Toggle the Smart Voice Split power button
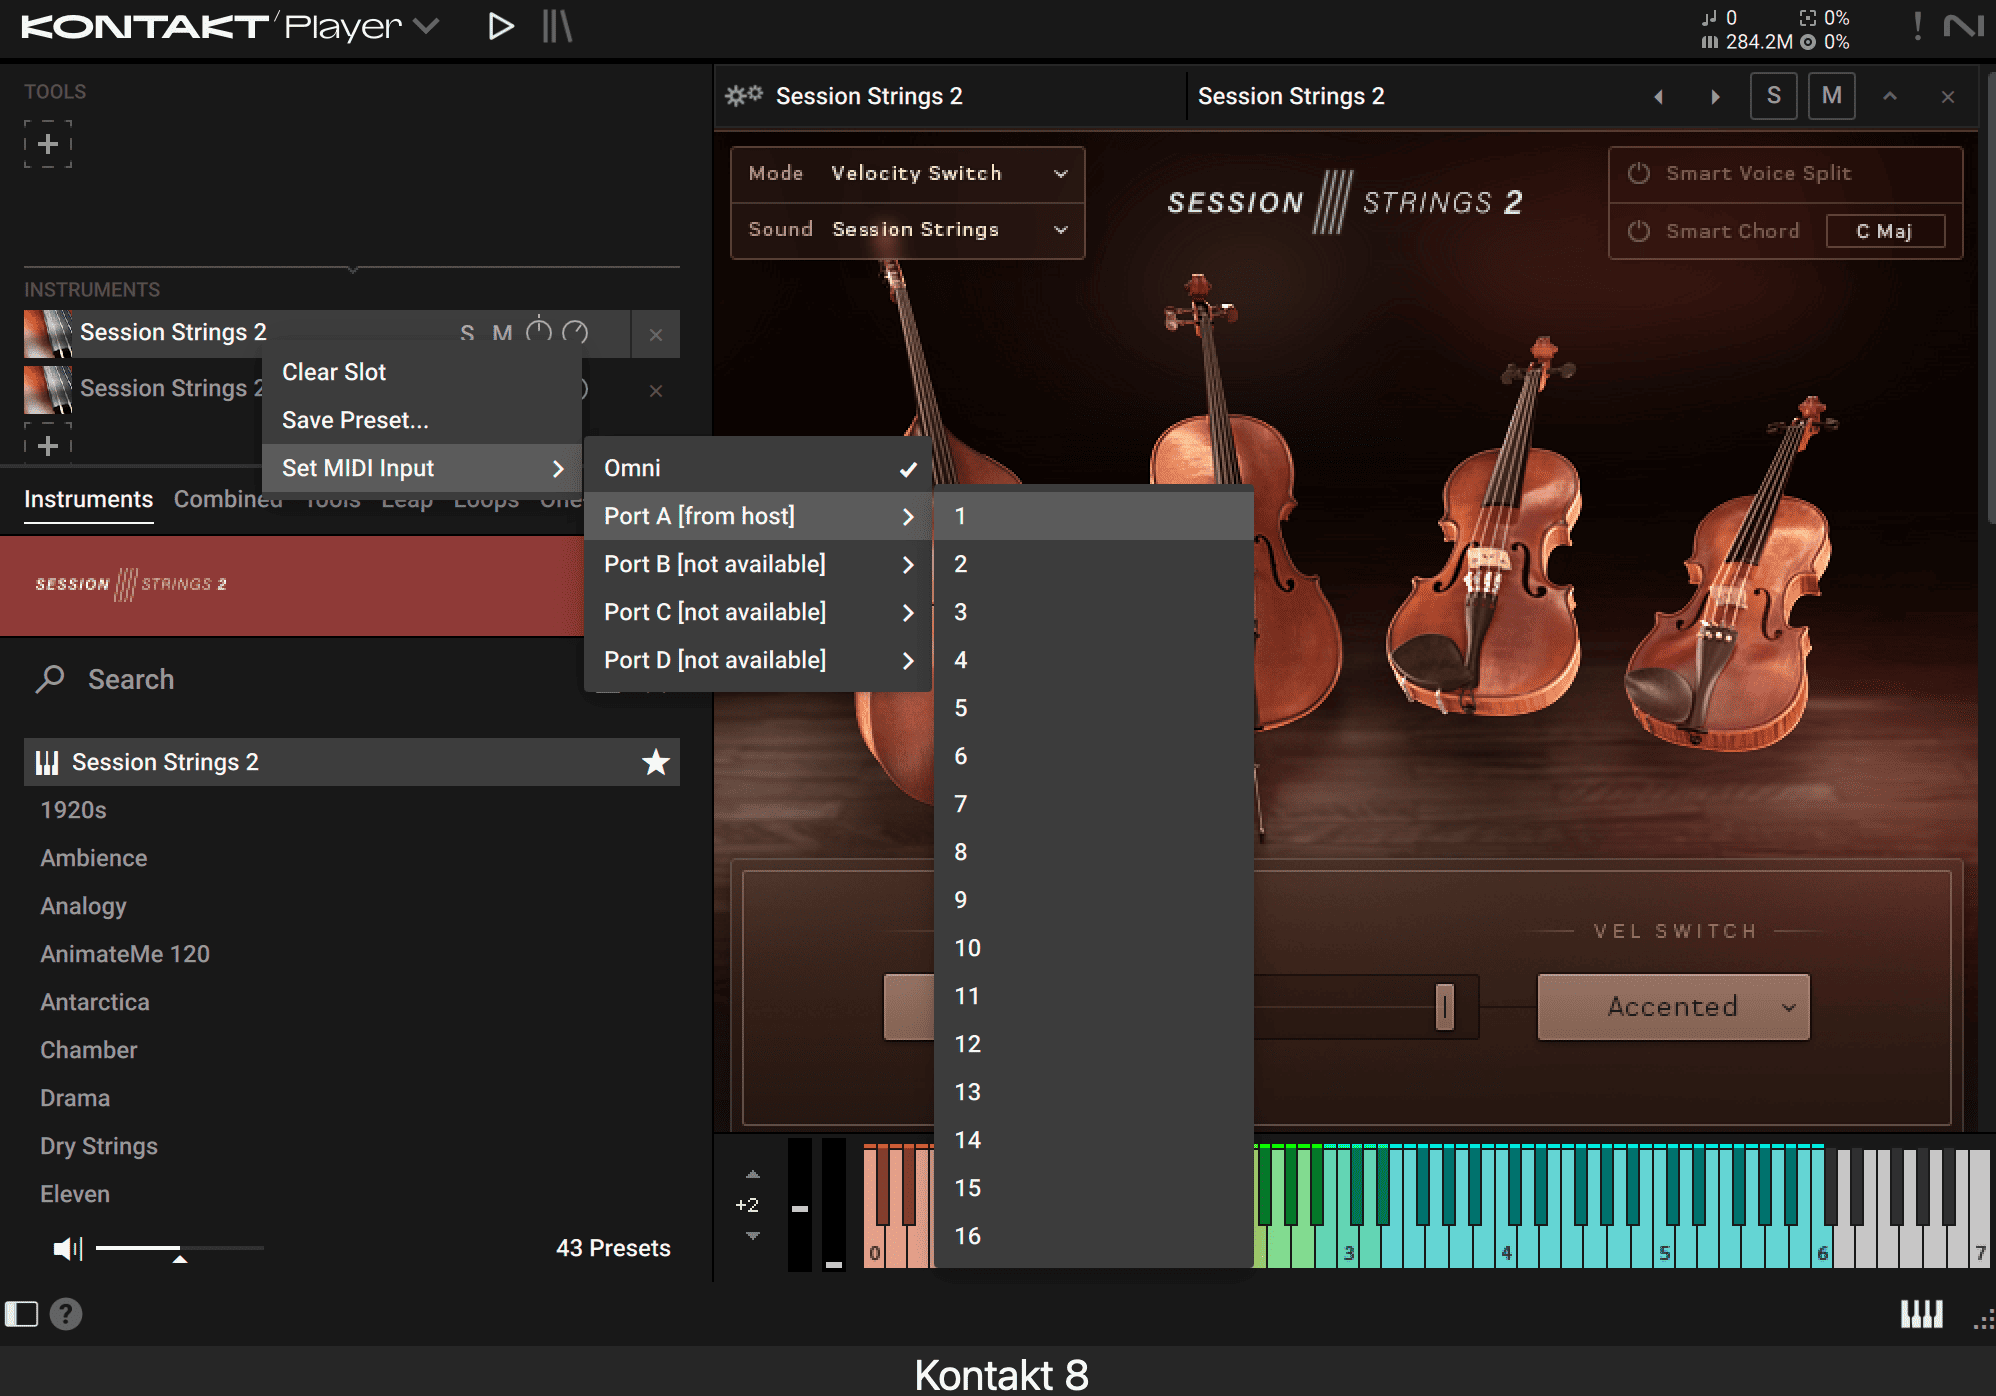 pyautogui.click(x=1639, y=173)
